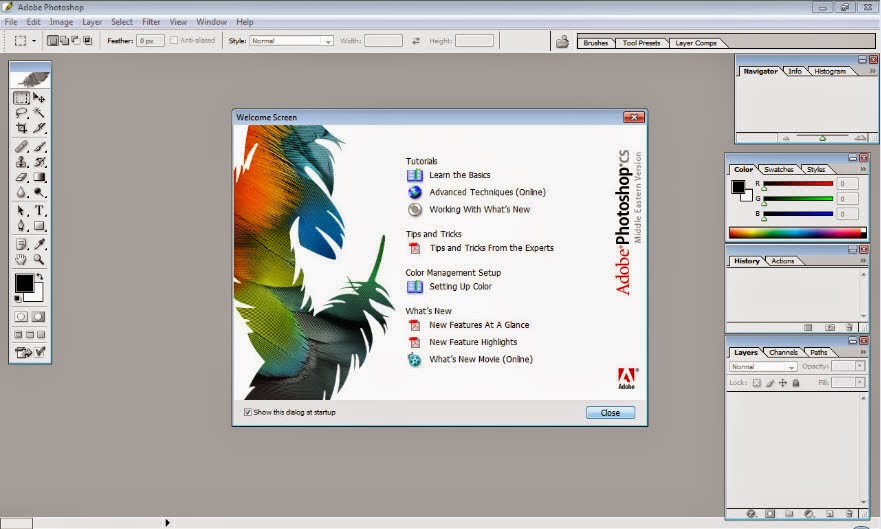
Task: Select the Move tool
Action: (39, 98)
